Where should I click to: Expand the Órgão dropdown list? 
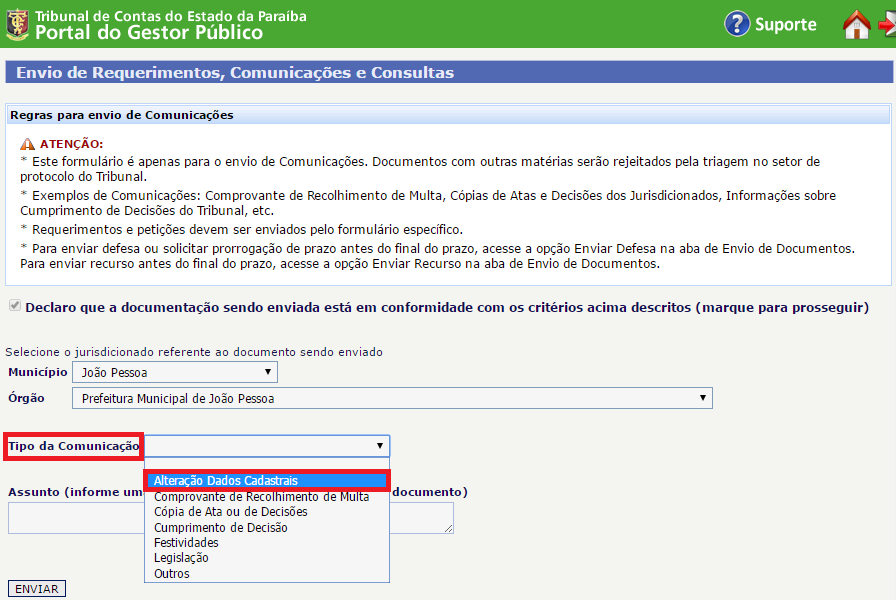391,399
